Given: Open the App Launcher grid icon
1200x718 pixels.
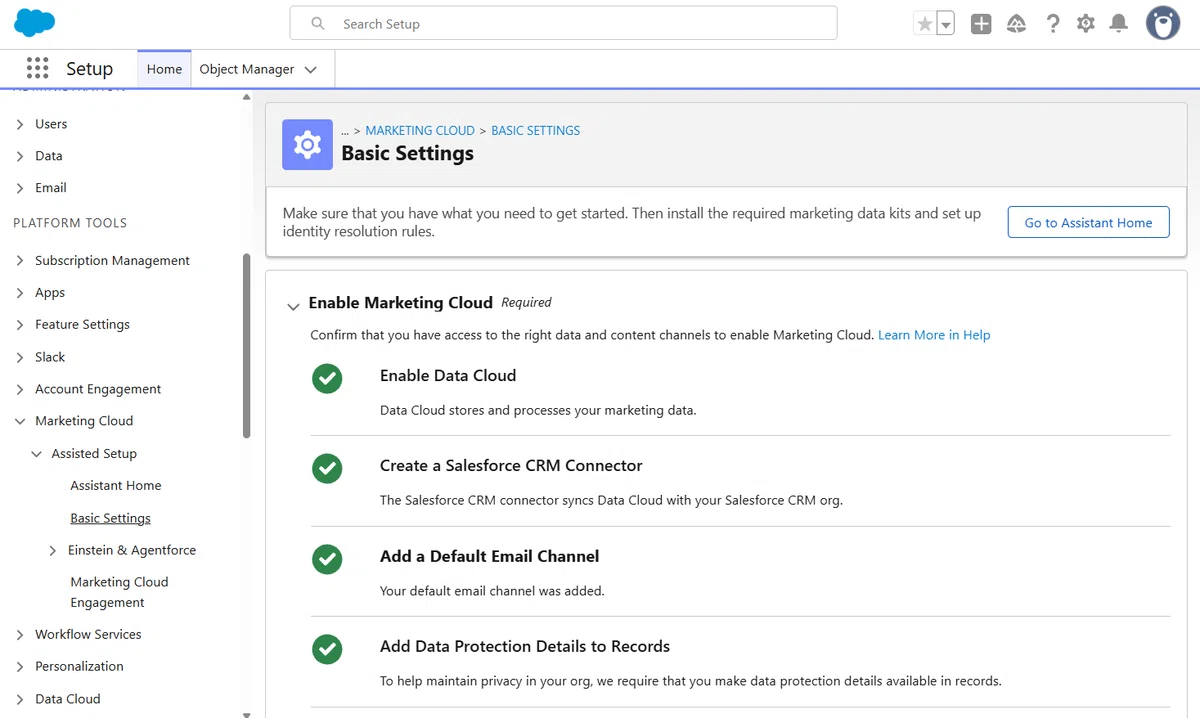Looking at the screenshot, I should [37, 68].
